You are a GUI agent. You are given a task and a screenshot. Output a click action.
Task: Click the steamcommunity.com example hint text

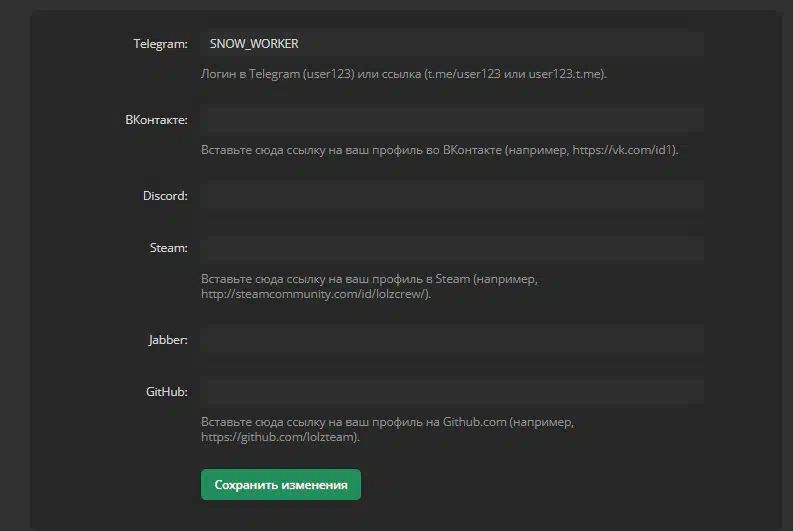(x=369, y=286)
